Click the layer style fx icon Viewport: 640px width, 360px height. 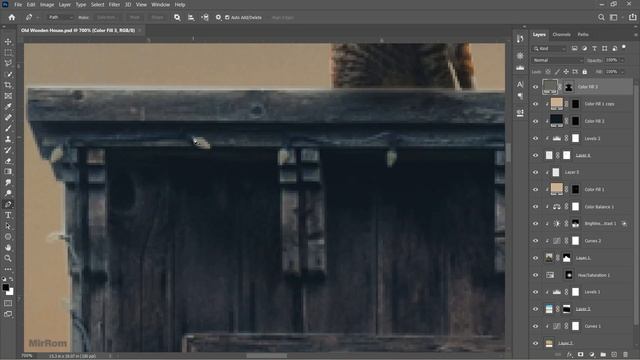coord(569,355)
